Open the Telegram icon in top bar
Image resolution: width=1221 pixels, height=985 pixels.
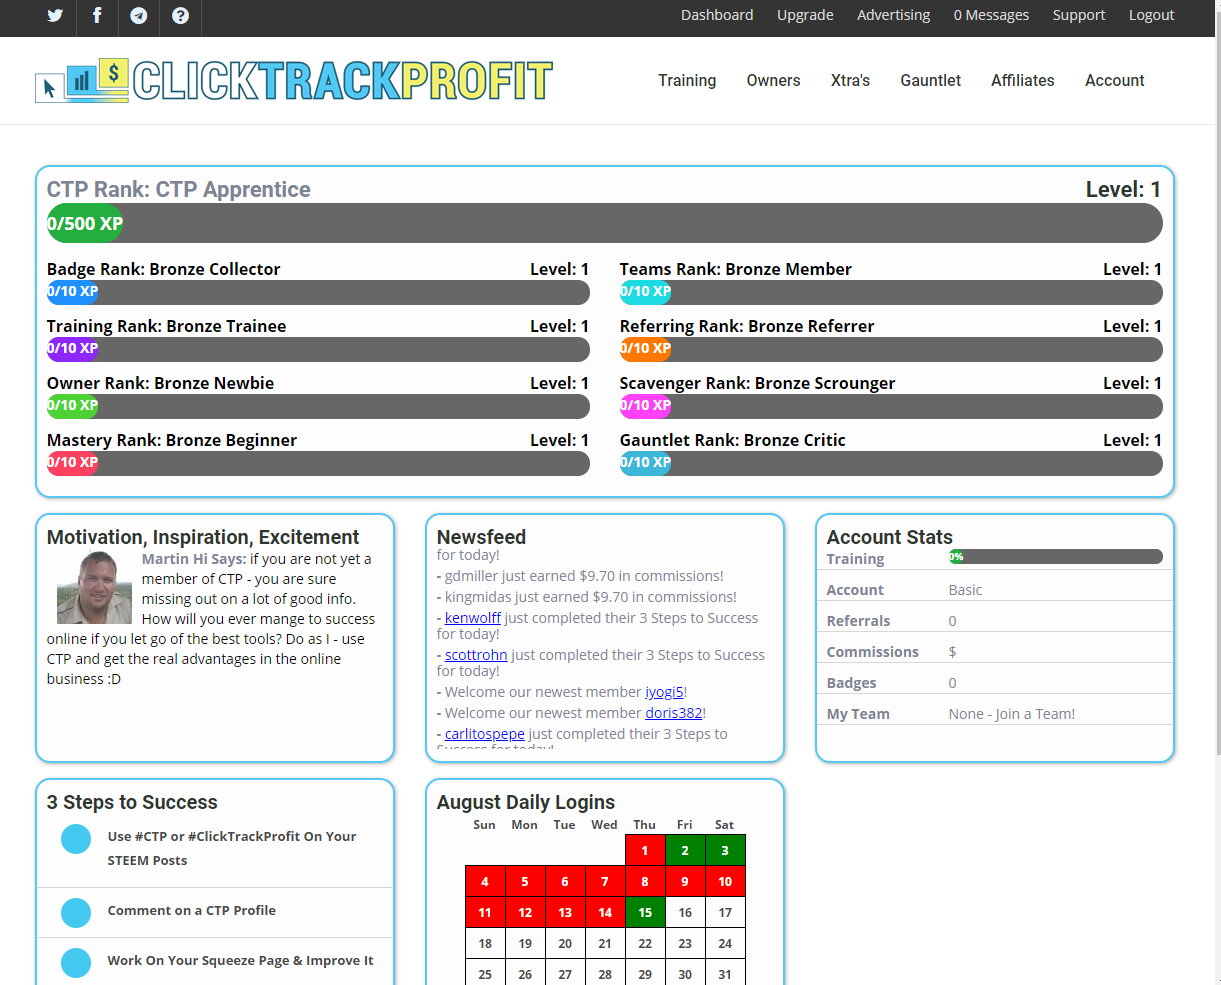click(x=139, y=15)
